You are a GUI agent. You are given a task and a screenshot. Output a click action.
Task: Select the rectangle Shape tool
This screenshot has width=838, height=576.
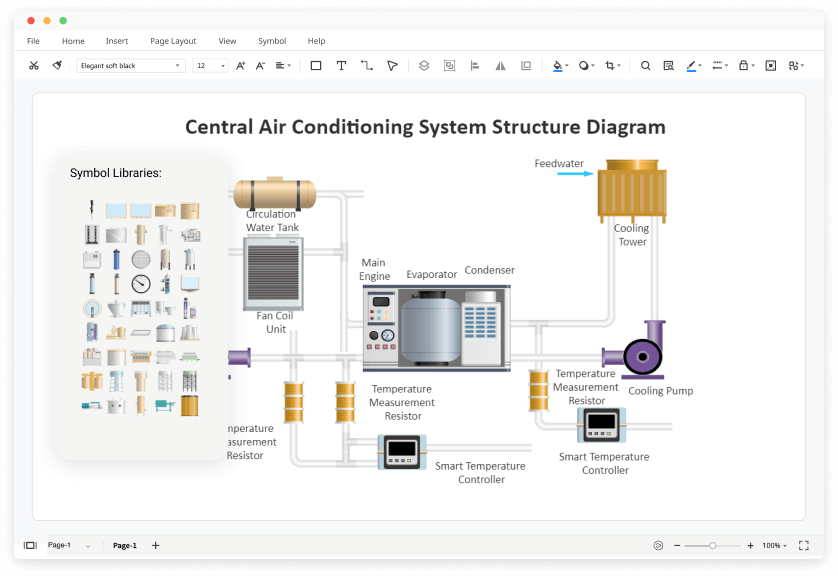(x=316, y=66)
